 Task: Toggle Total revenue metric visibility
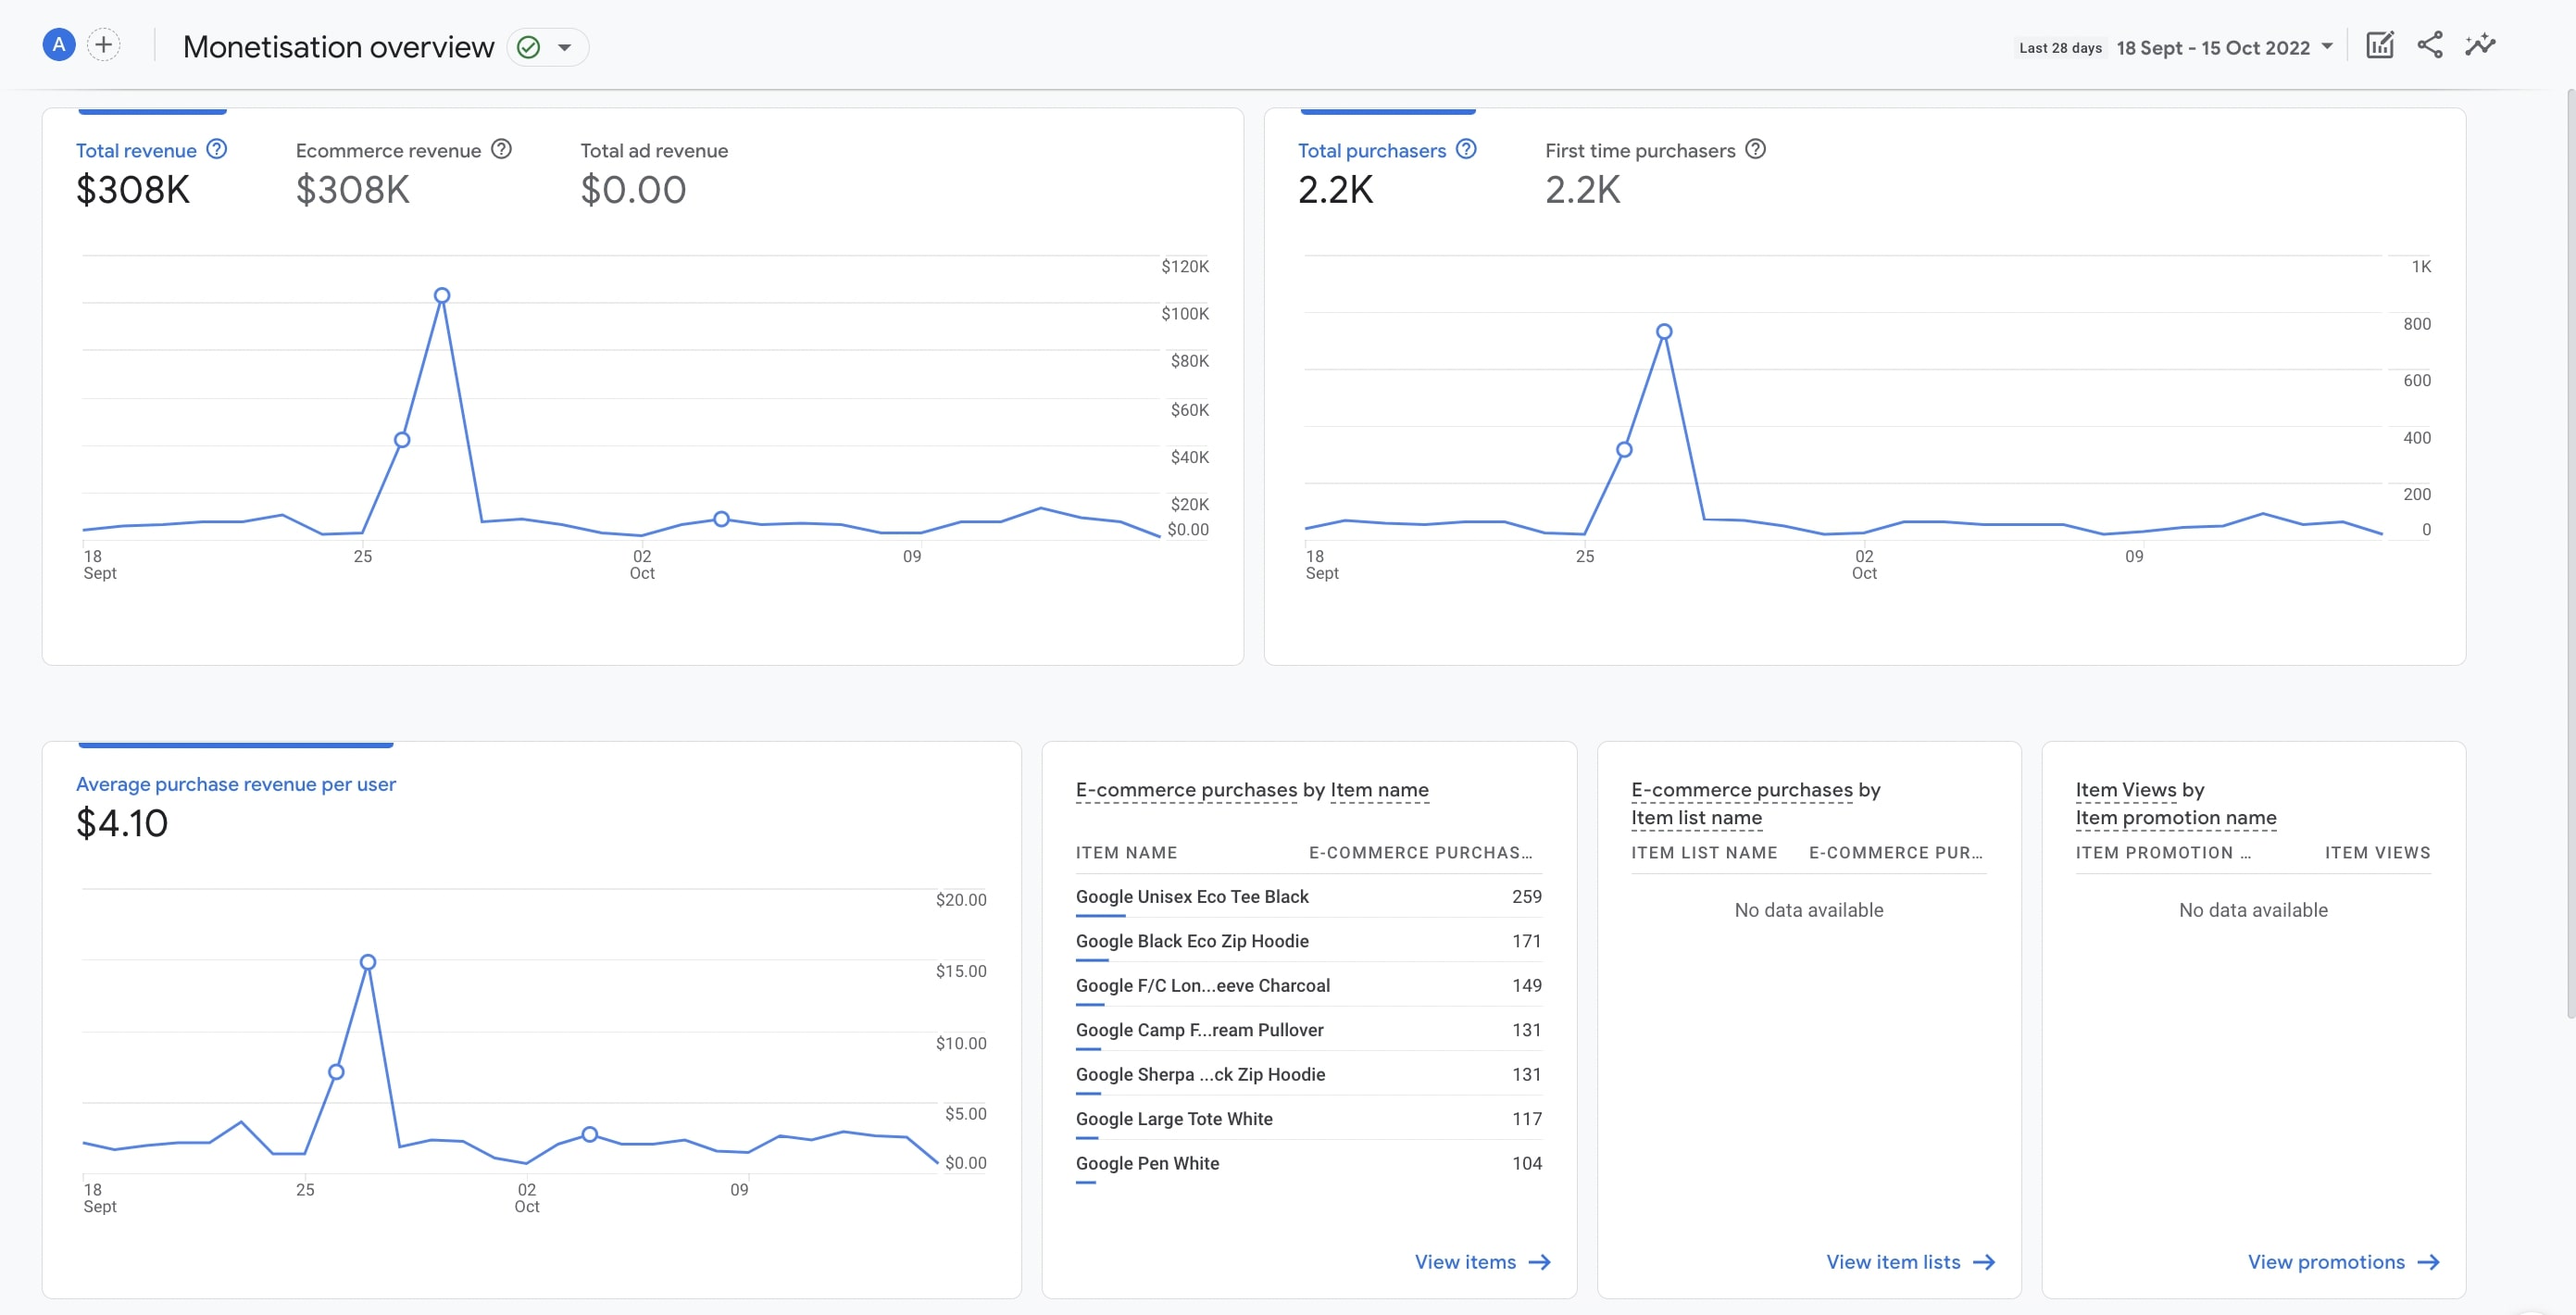pos(136,151)
